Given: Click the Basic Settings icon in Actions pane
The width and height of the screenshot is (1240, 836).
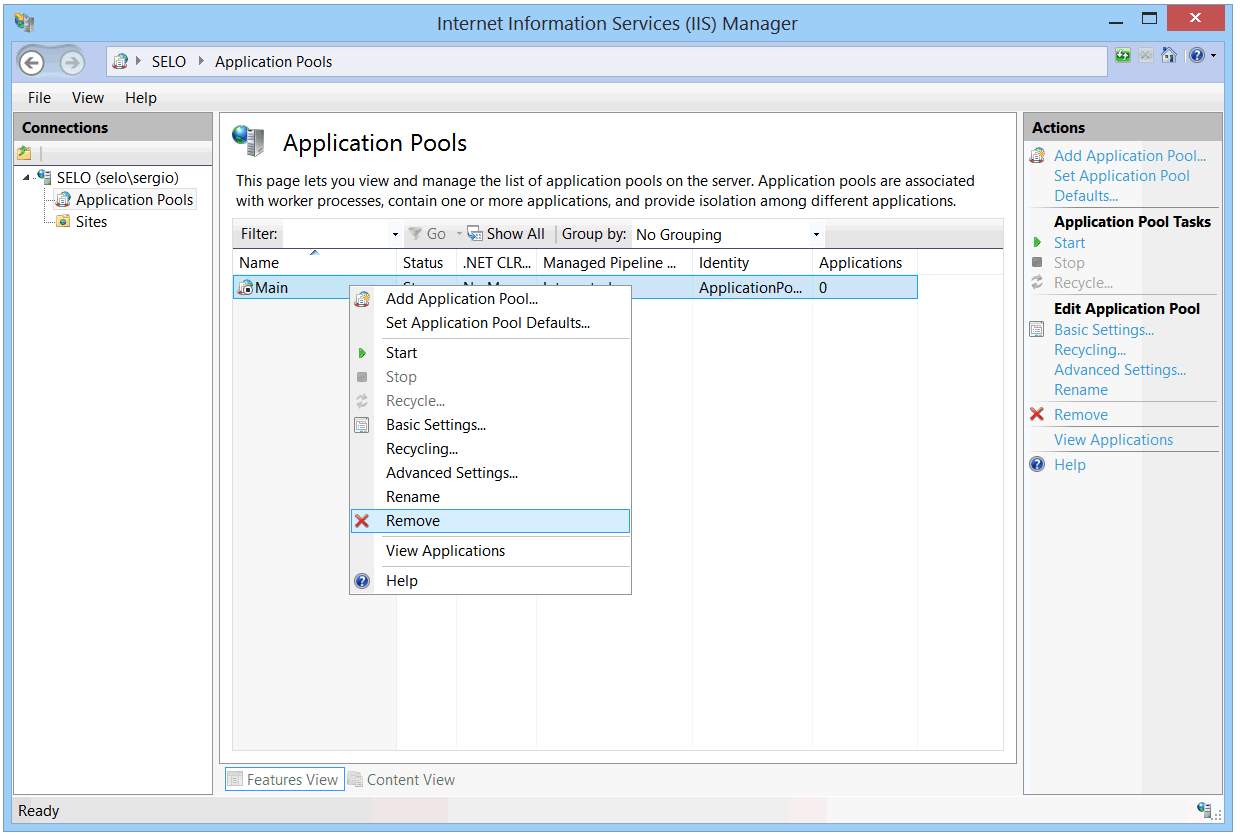Looking at the screenshot, I should [x=1037, y=330].
